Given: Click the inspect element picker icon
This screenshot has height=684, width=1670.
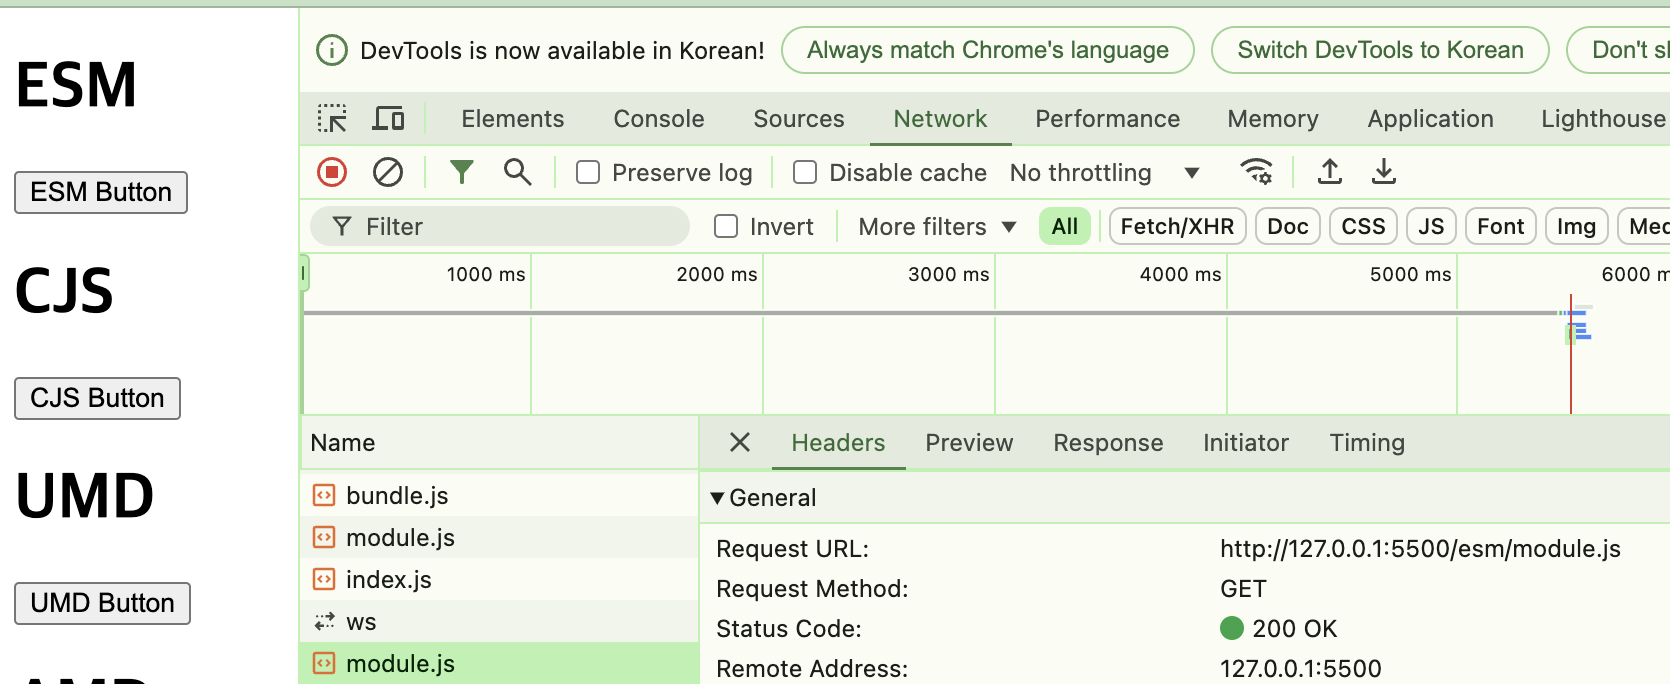Looking at the screenshot, I should [332, 119].
